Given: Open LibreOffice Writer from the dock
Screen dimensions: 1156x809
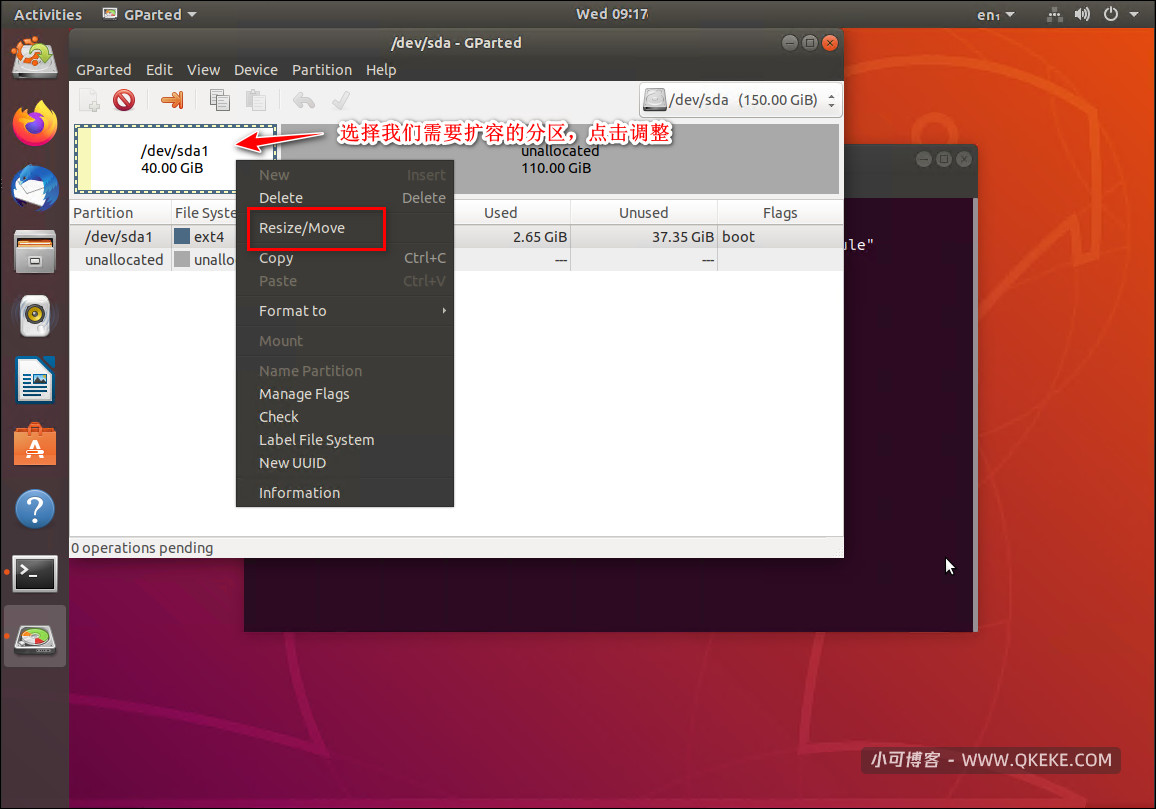Looking at the screenshot, I should [35, 380].
